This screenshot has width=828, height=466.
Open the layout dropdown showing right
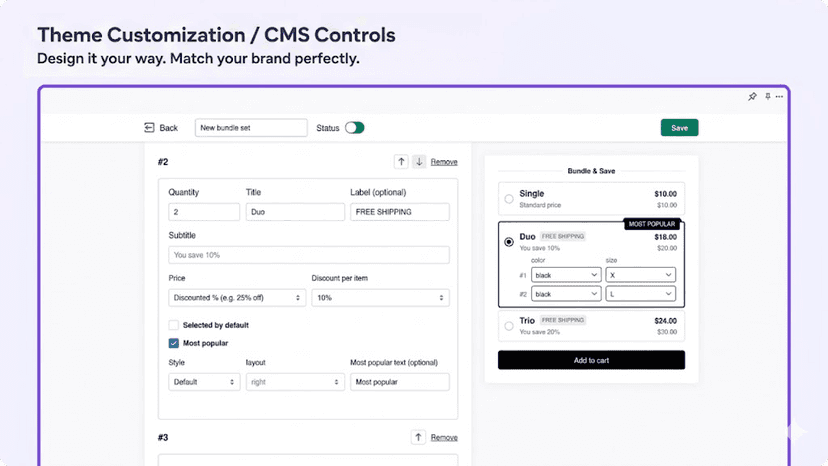pos(295,381)
